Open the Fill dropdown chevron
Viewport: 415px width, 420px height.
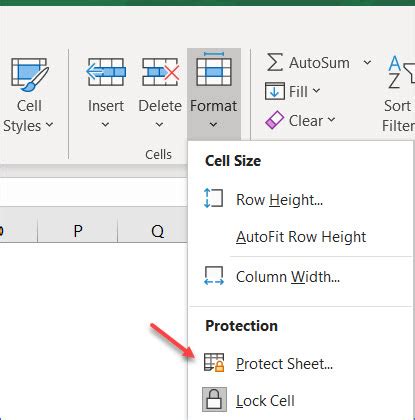(x=316, y=90)
